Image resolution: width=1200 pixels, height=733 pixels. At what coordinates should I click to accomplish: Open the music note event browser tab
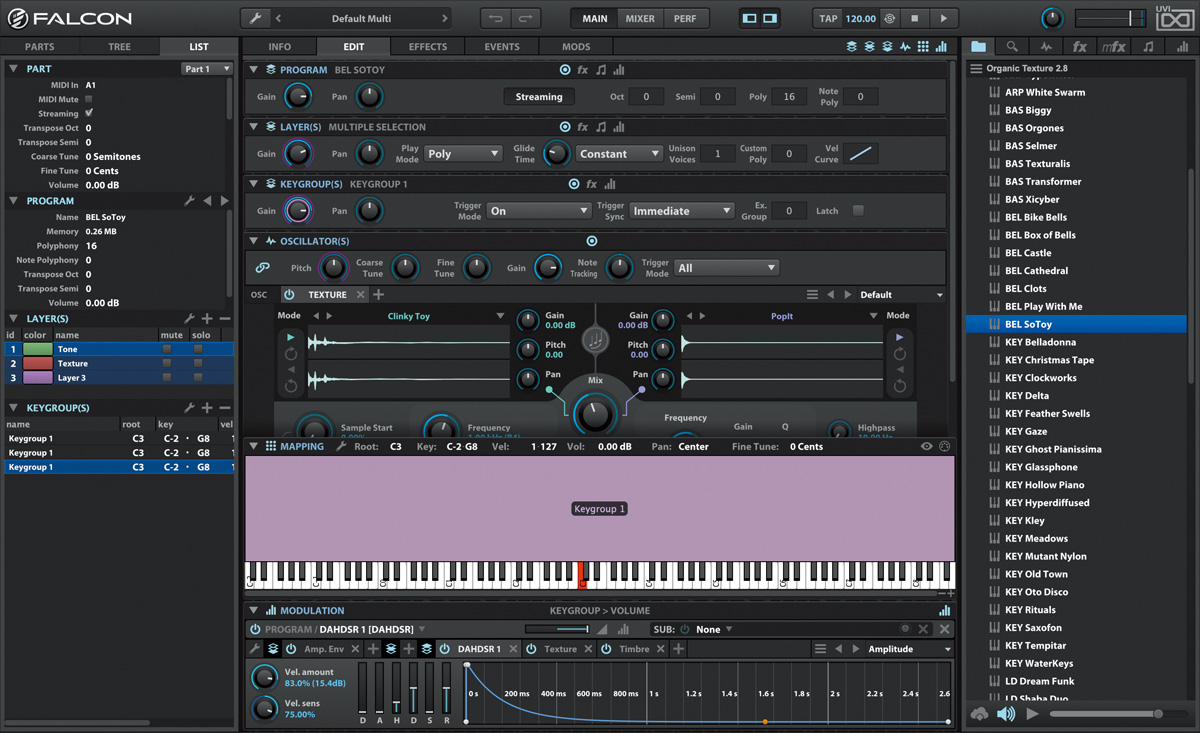1148,46
